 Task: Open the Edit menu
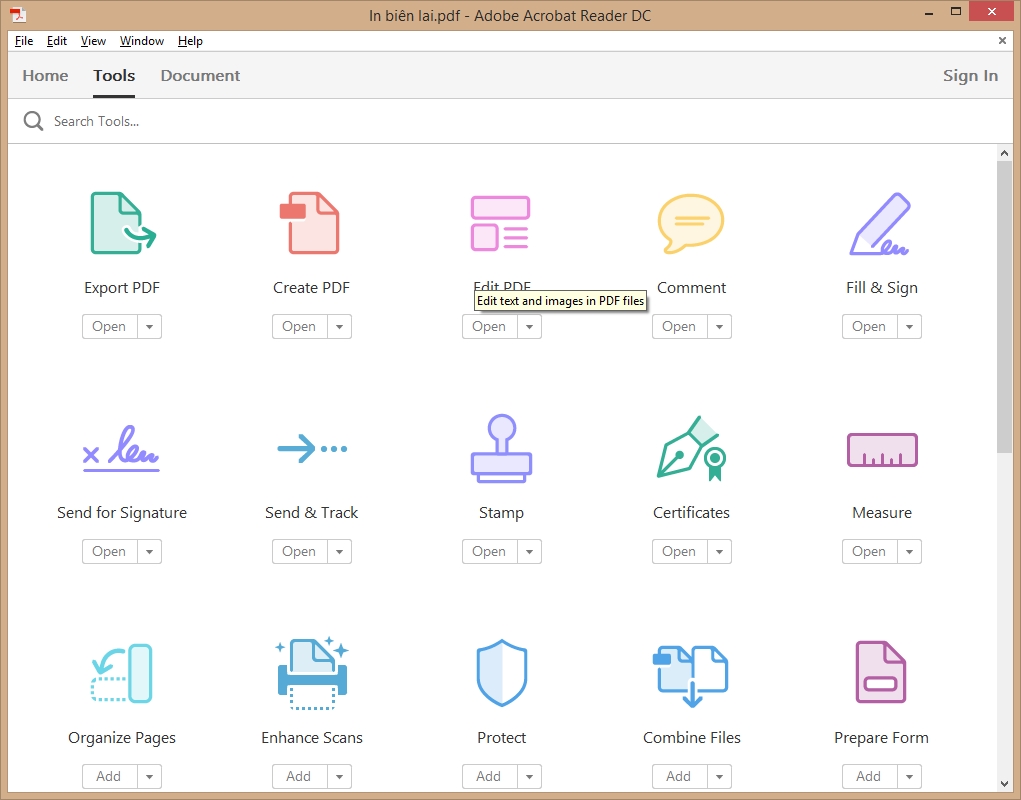(x=57, y=41)
